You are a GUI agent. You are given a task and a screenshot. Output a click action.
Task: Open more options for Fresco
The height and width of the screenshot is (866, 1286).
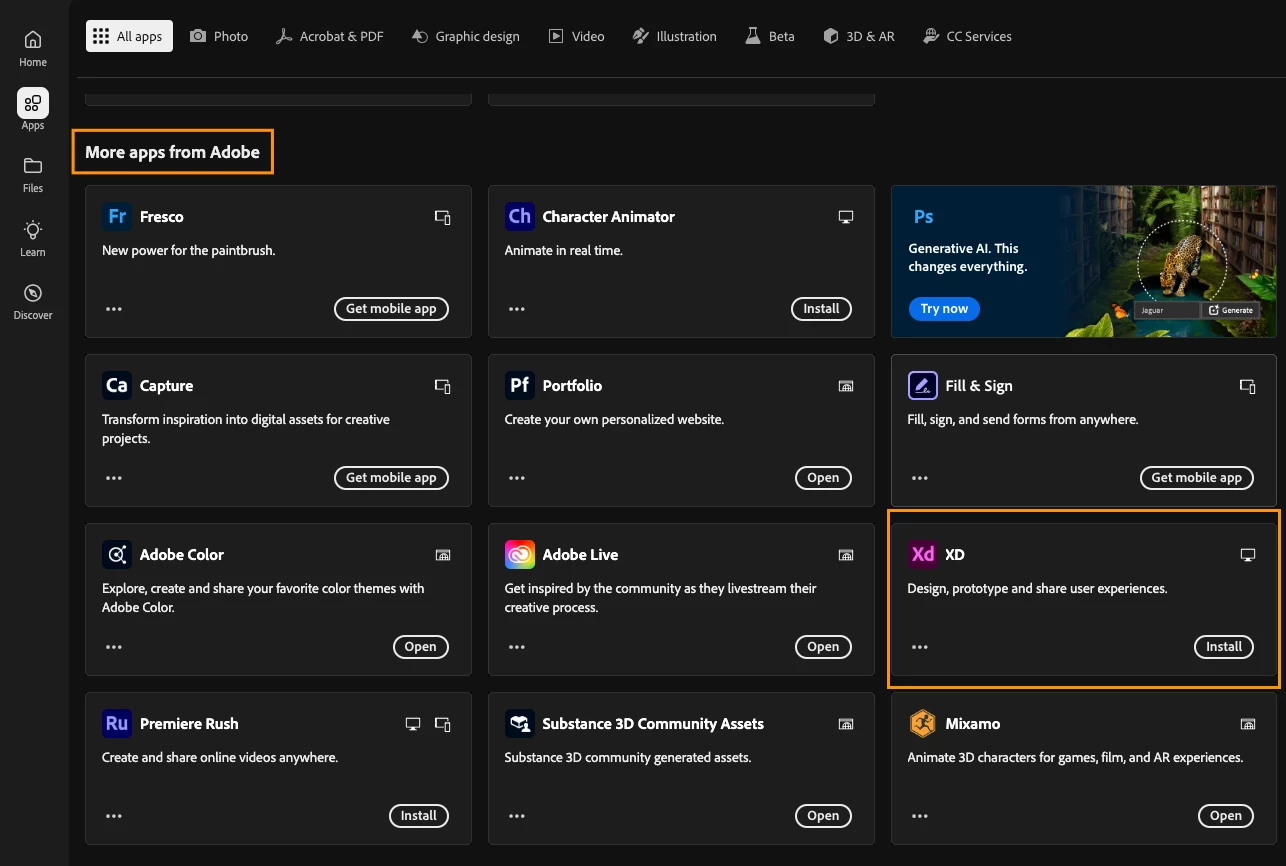114,309
